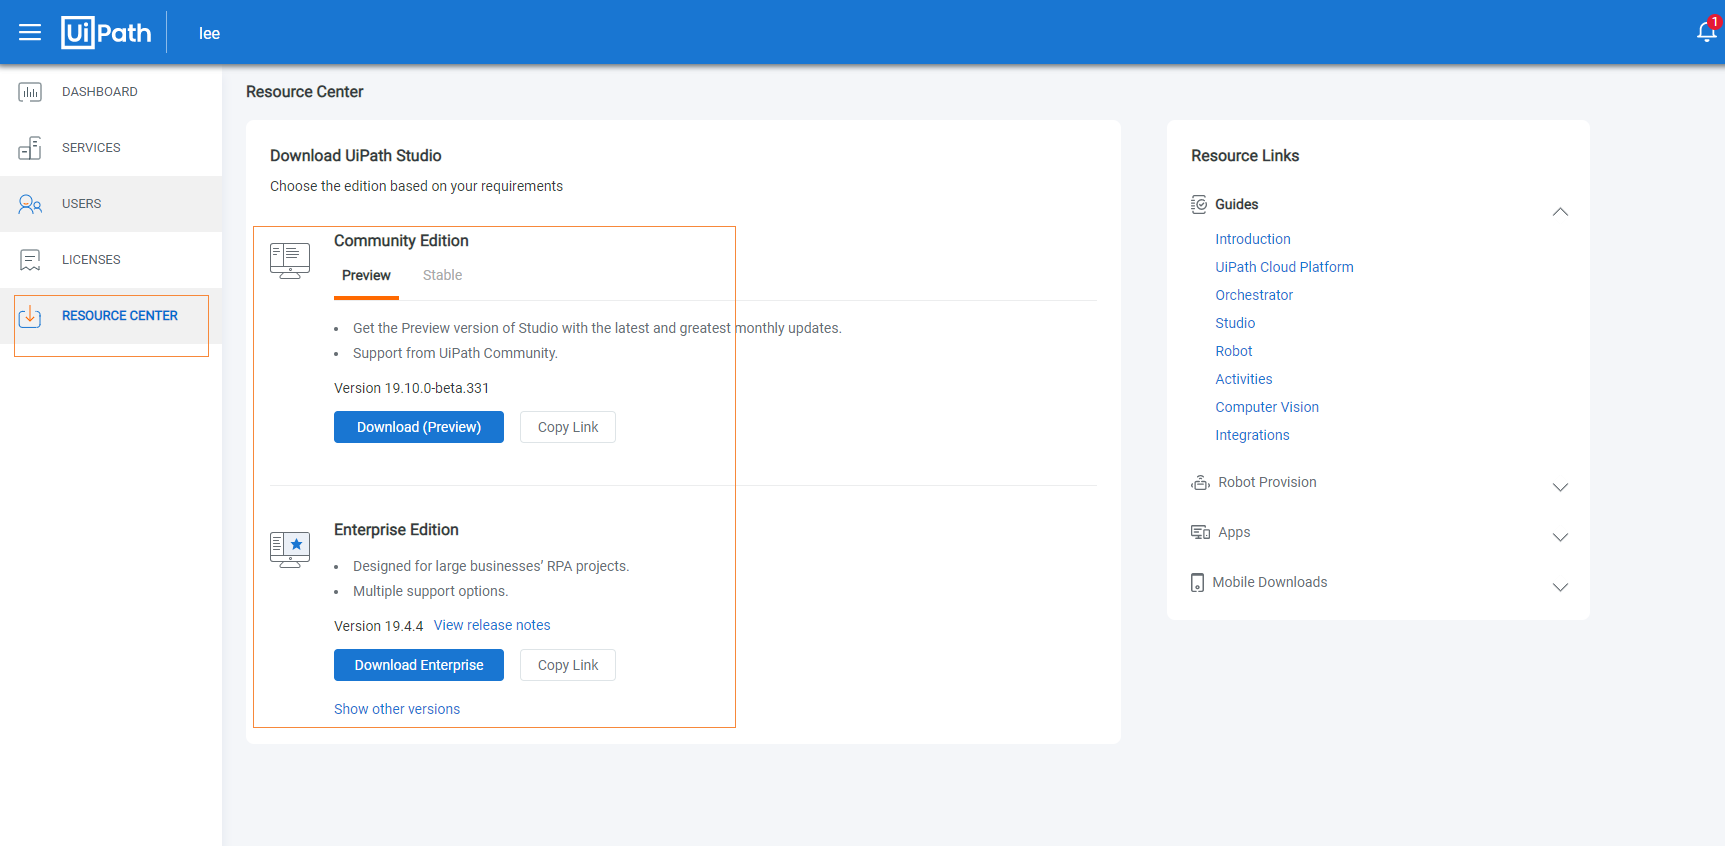
Task: Click the Dashboard chart icon
Action: click(x=30, y=92)
